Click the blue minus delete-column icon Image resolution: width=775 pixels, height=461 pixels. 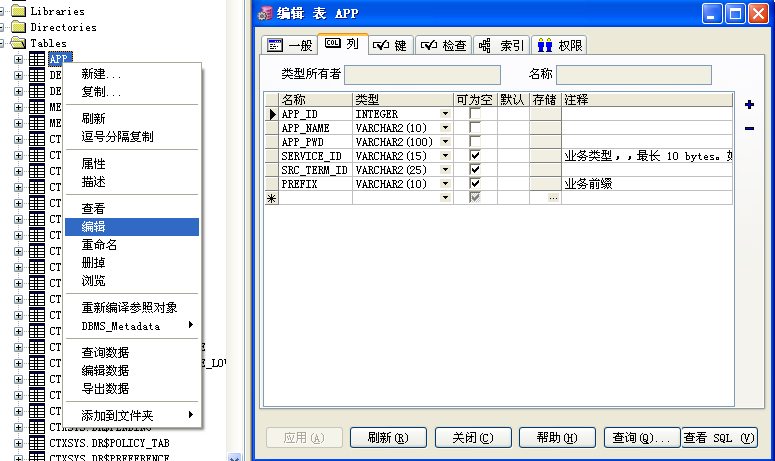pos(749,128)
